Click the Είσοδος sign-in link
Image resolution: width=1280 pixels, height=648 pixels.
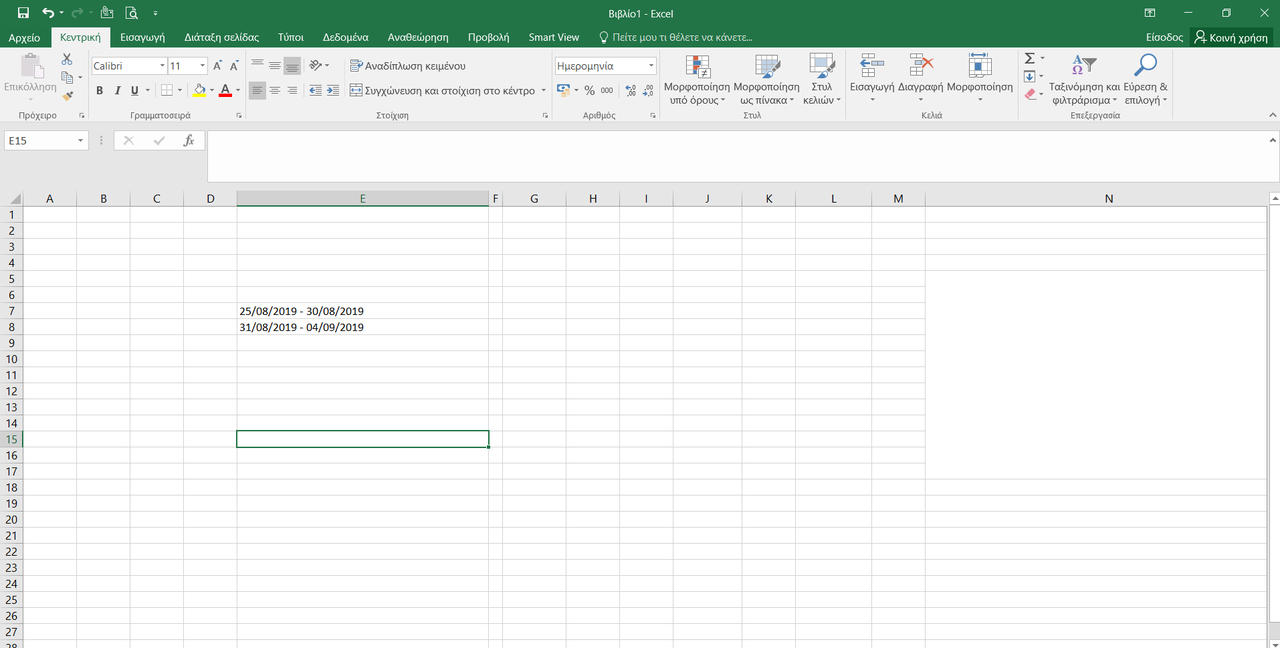pyautogui.click(x=1164, y=37)
